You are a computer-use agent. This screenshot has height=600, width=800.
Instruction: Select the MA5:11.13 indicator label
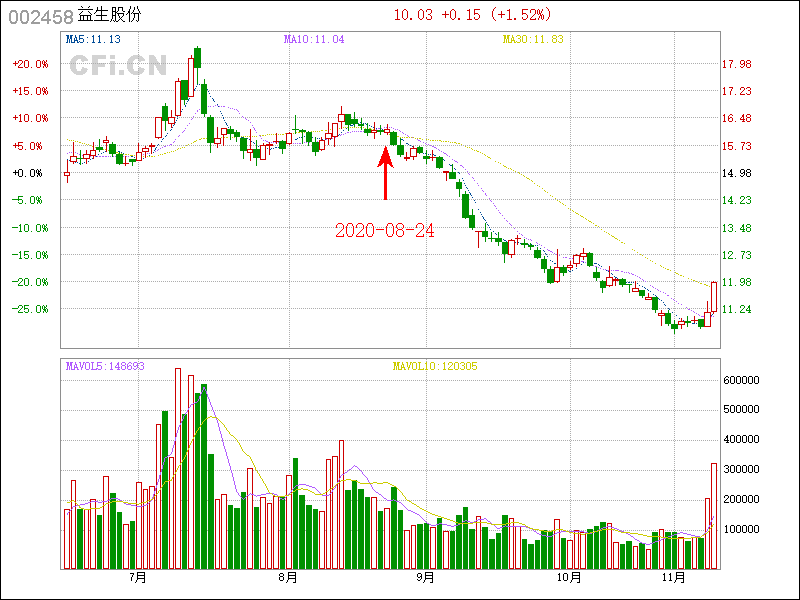pyautogui.click(x=93, y=39)
